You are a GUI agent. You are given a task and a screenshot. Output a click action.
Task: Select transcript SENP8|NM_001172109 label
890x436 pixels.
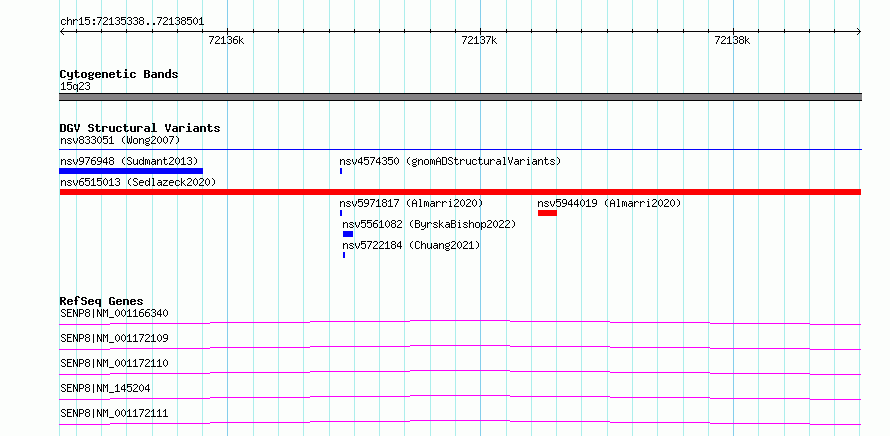tap(114, 338)
